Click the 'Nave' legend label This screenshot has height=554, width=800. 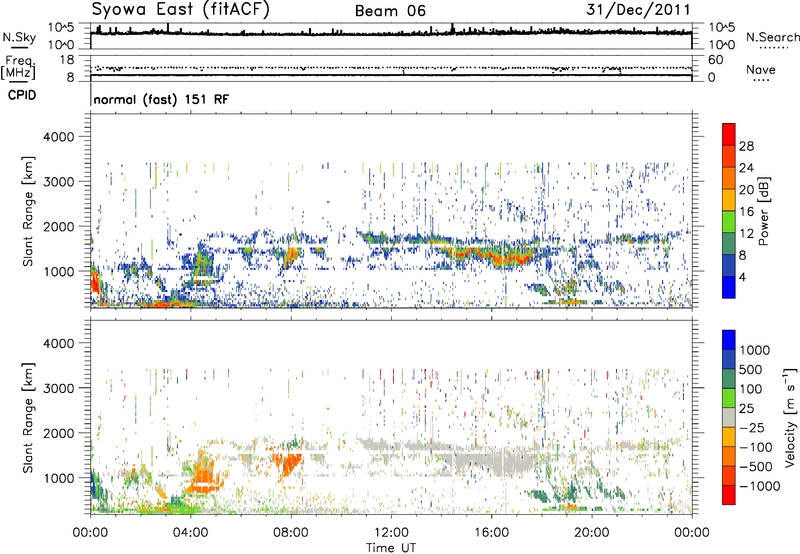tap(761, 70)
